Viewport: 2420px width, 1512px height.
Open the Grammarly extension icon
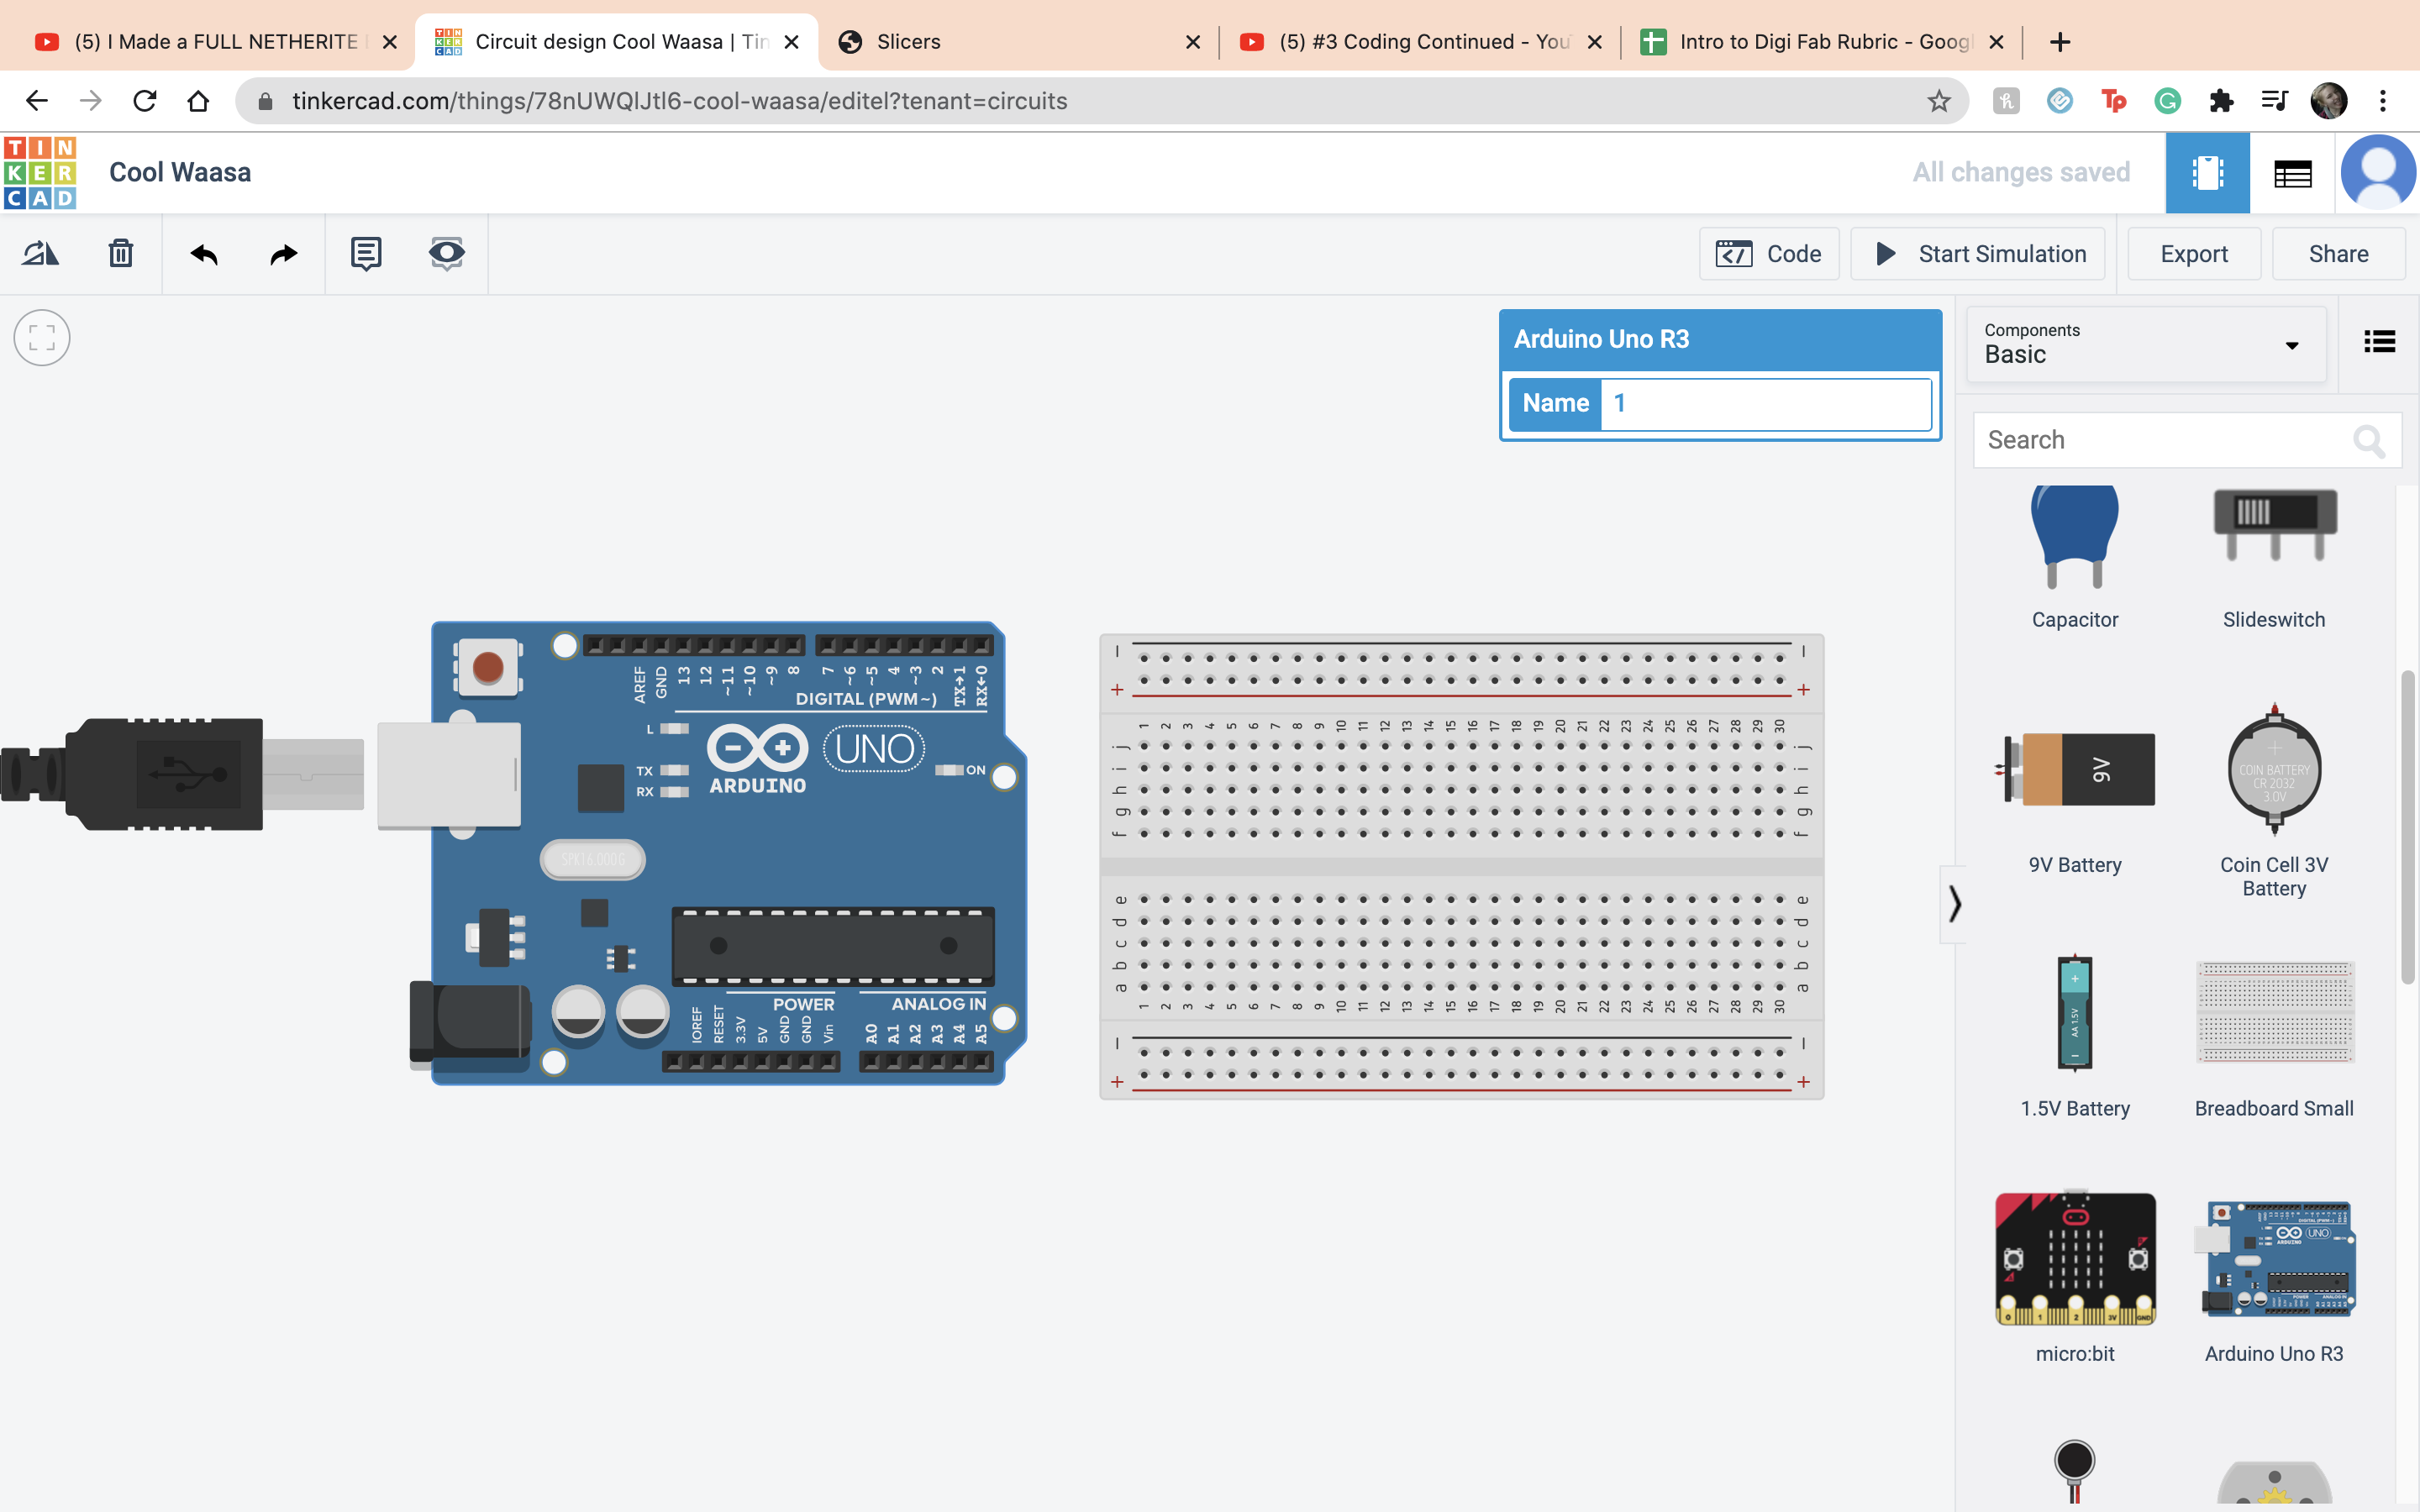[x=2167, y=101]
